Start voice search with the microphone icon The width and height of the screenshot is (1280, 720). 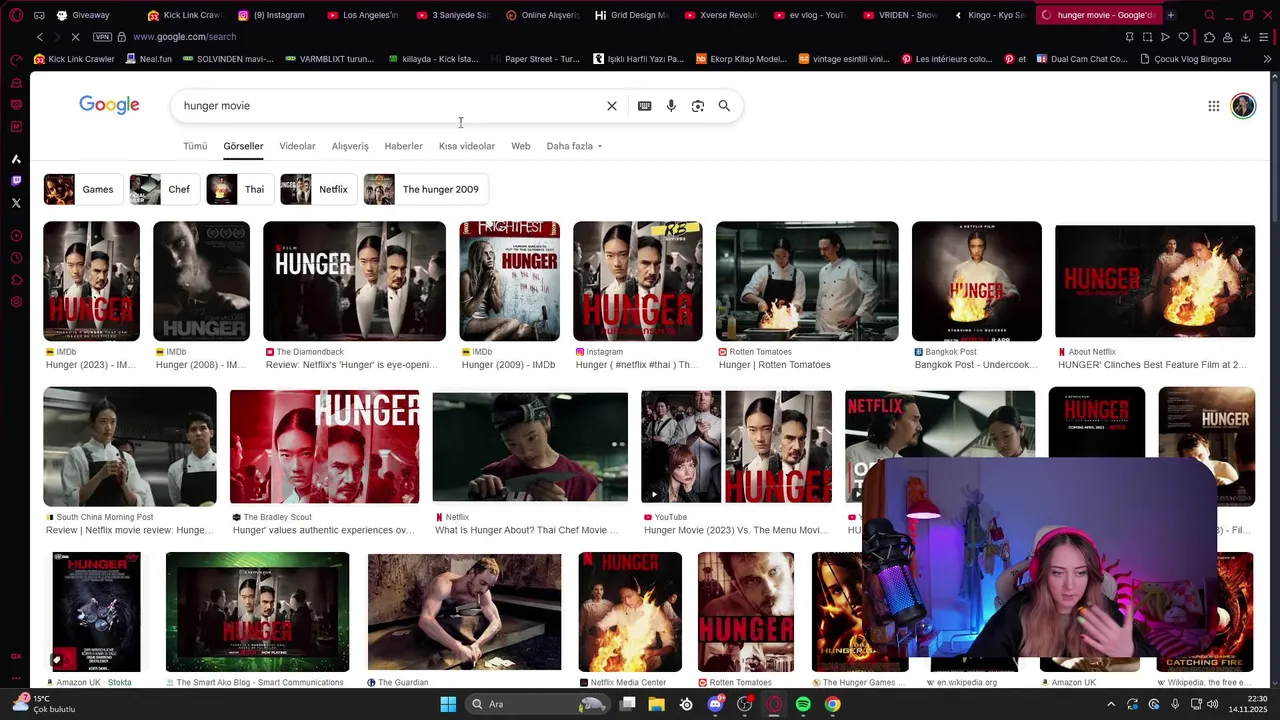point(671,106)
